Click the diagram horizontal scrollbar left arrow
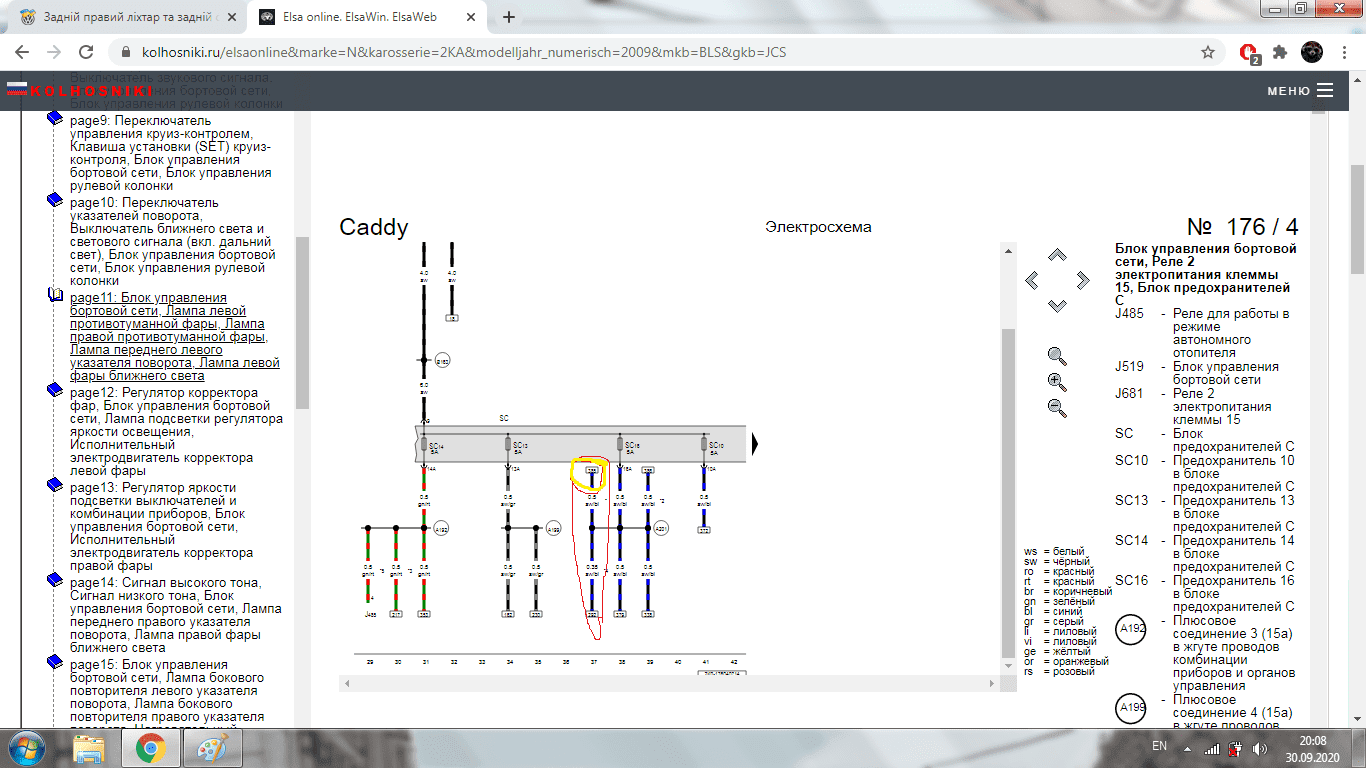 (346, 684)
